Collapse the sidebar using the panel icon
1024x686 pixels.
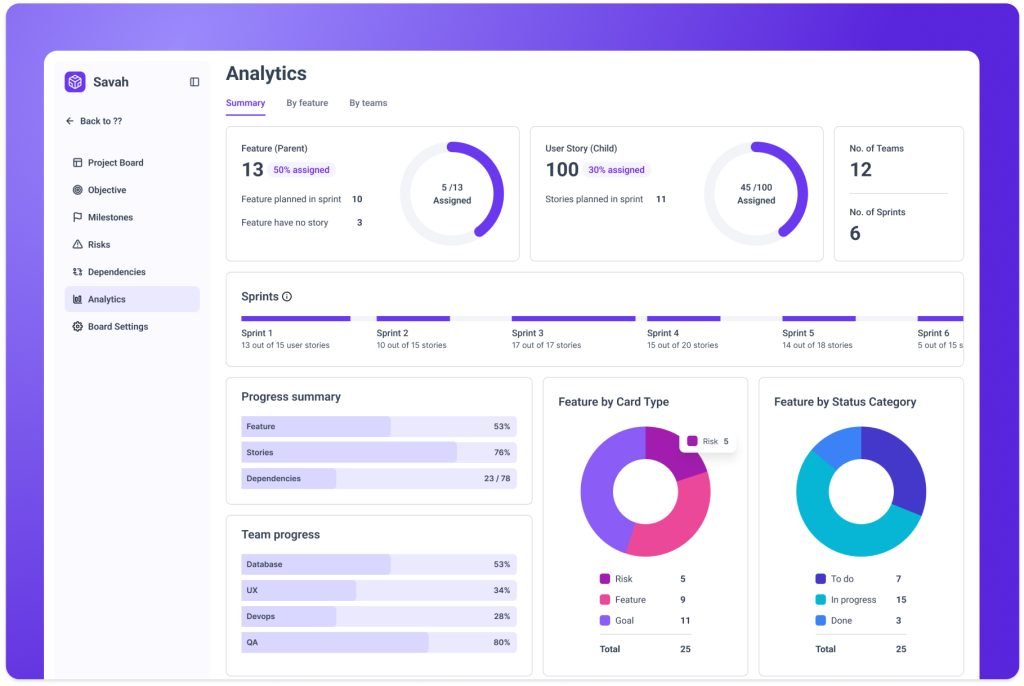click(195, 82)
